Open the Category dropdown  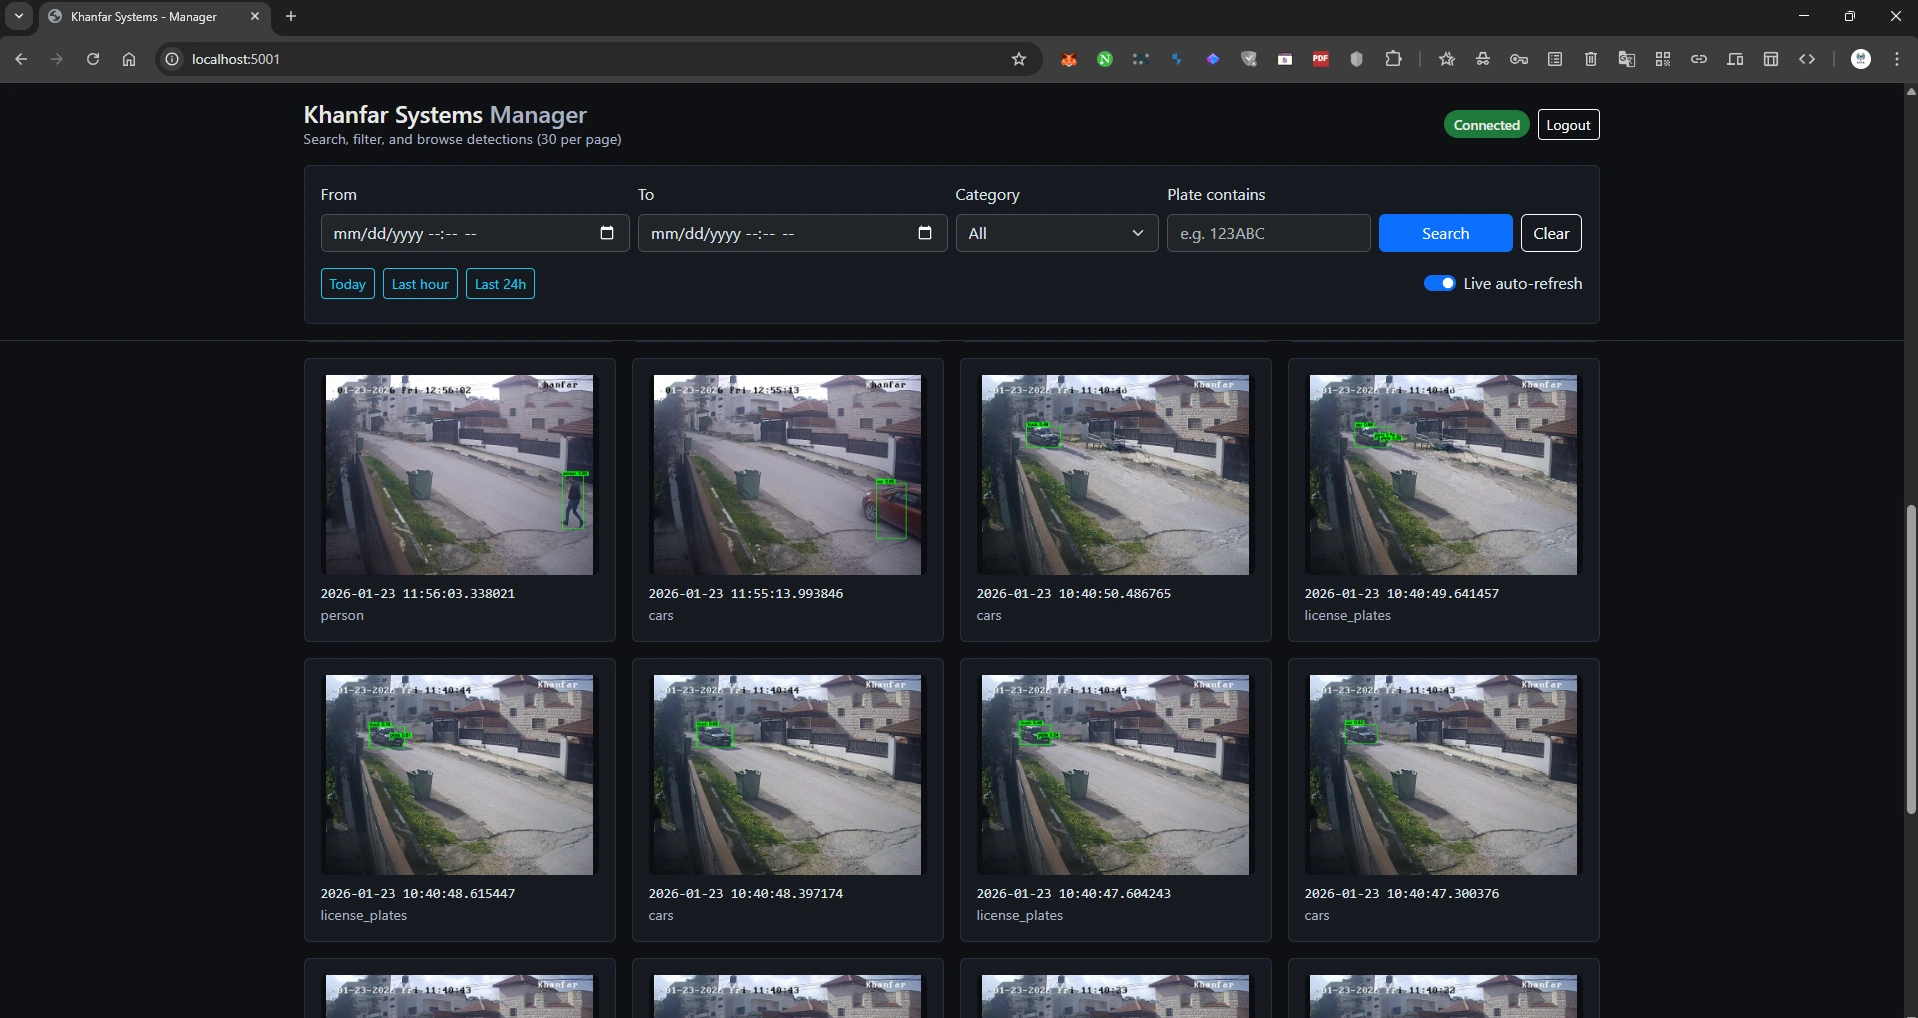(x=1056, y=233)
